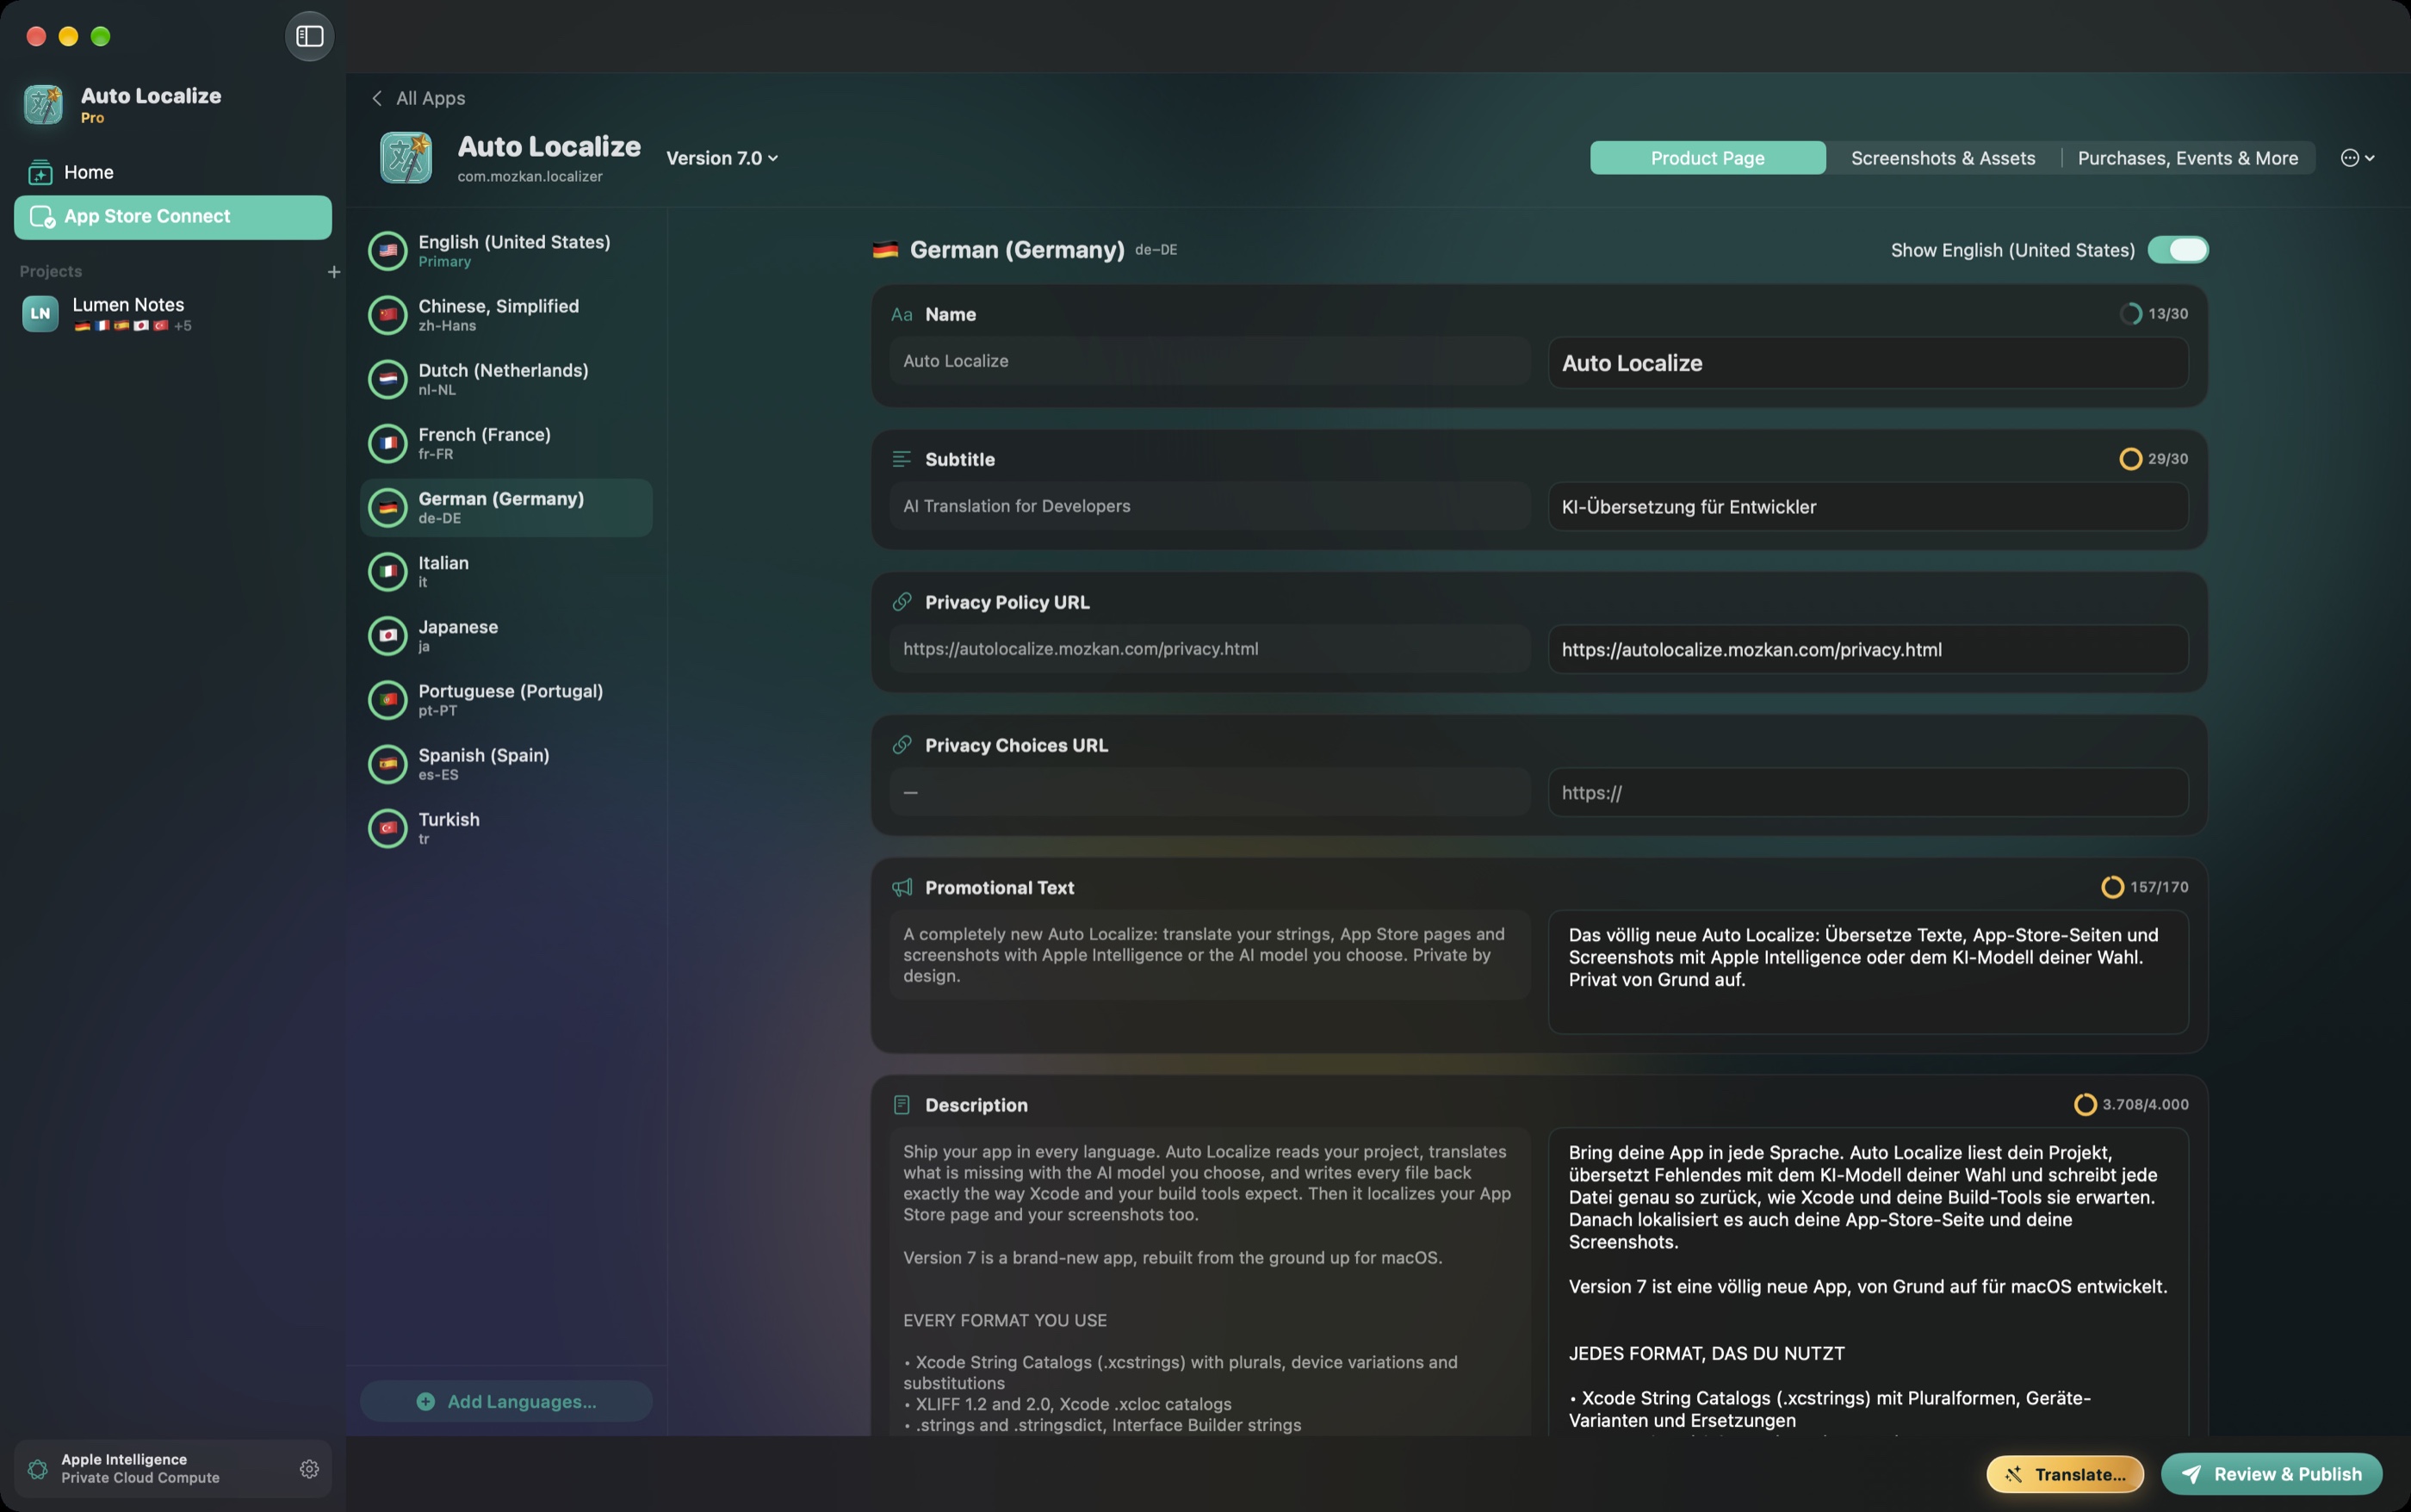This screenshot has height=1512, width=2411.
Task: Go back to All Apps
Action: [x=418, y=98]
